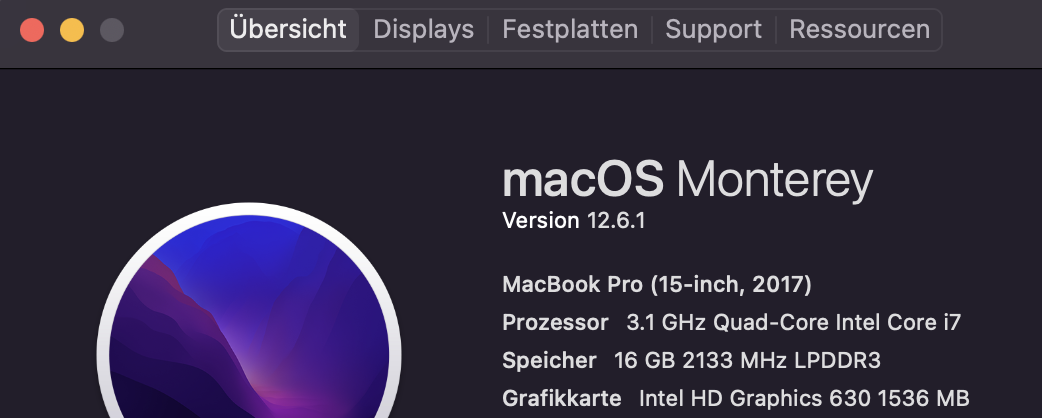Click the "Monterey" word in the heading
Image resolution: width=1042 pixels, height=418 pixels.
coord(774,181)
